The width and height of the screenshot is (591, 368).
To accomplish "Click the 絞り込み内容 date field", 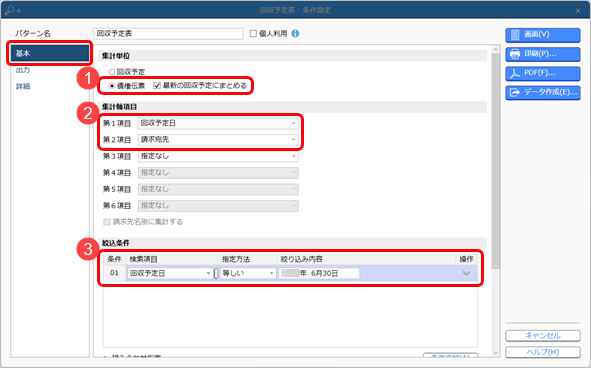I will [319, 273].
